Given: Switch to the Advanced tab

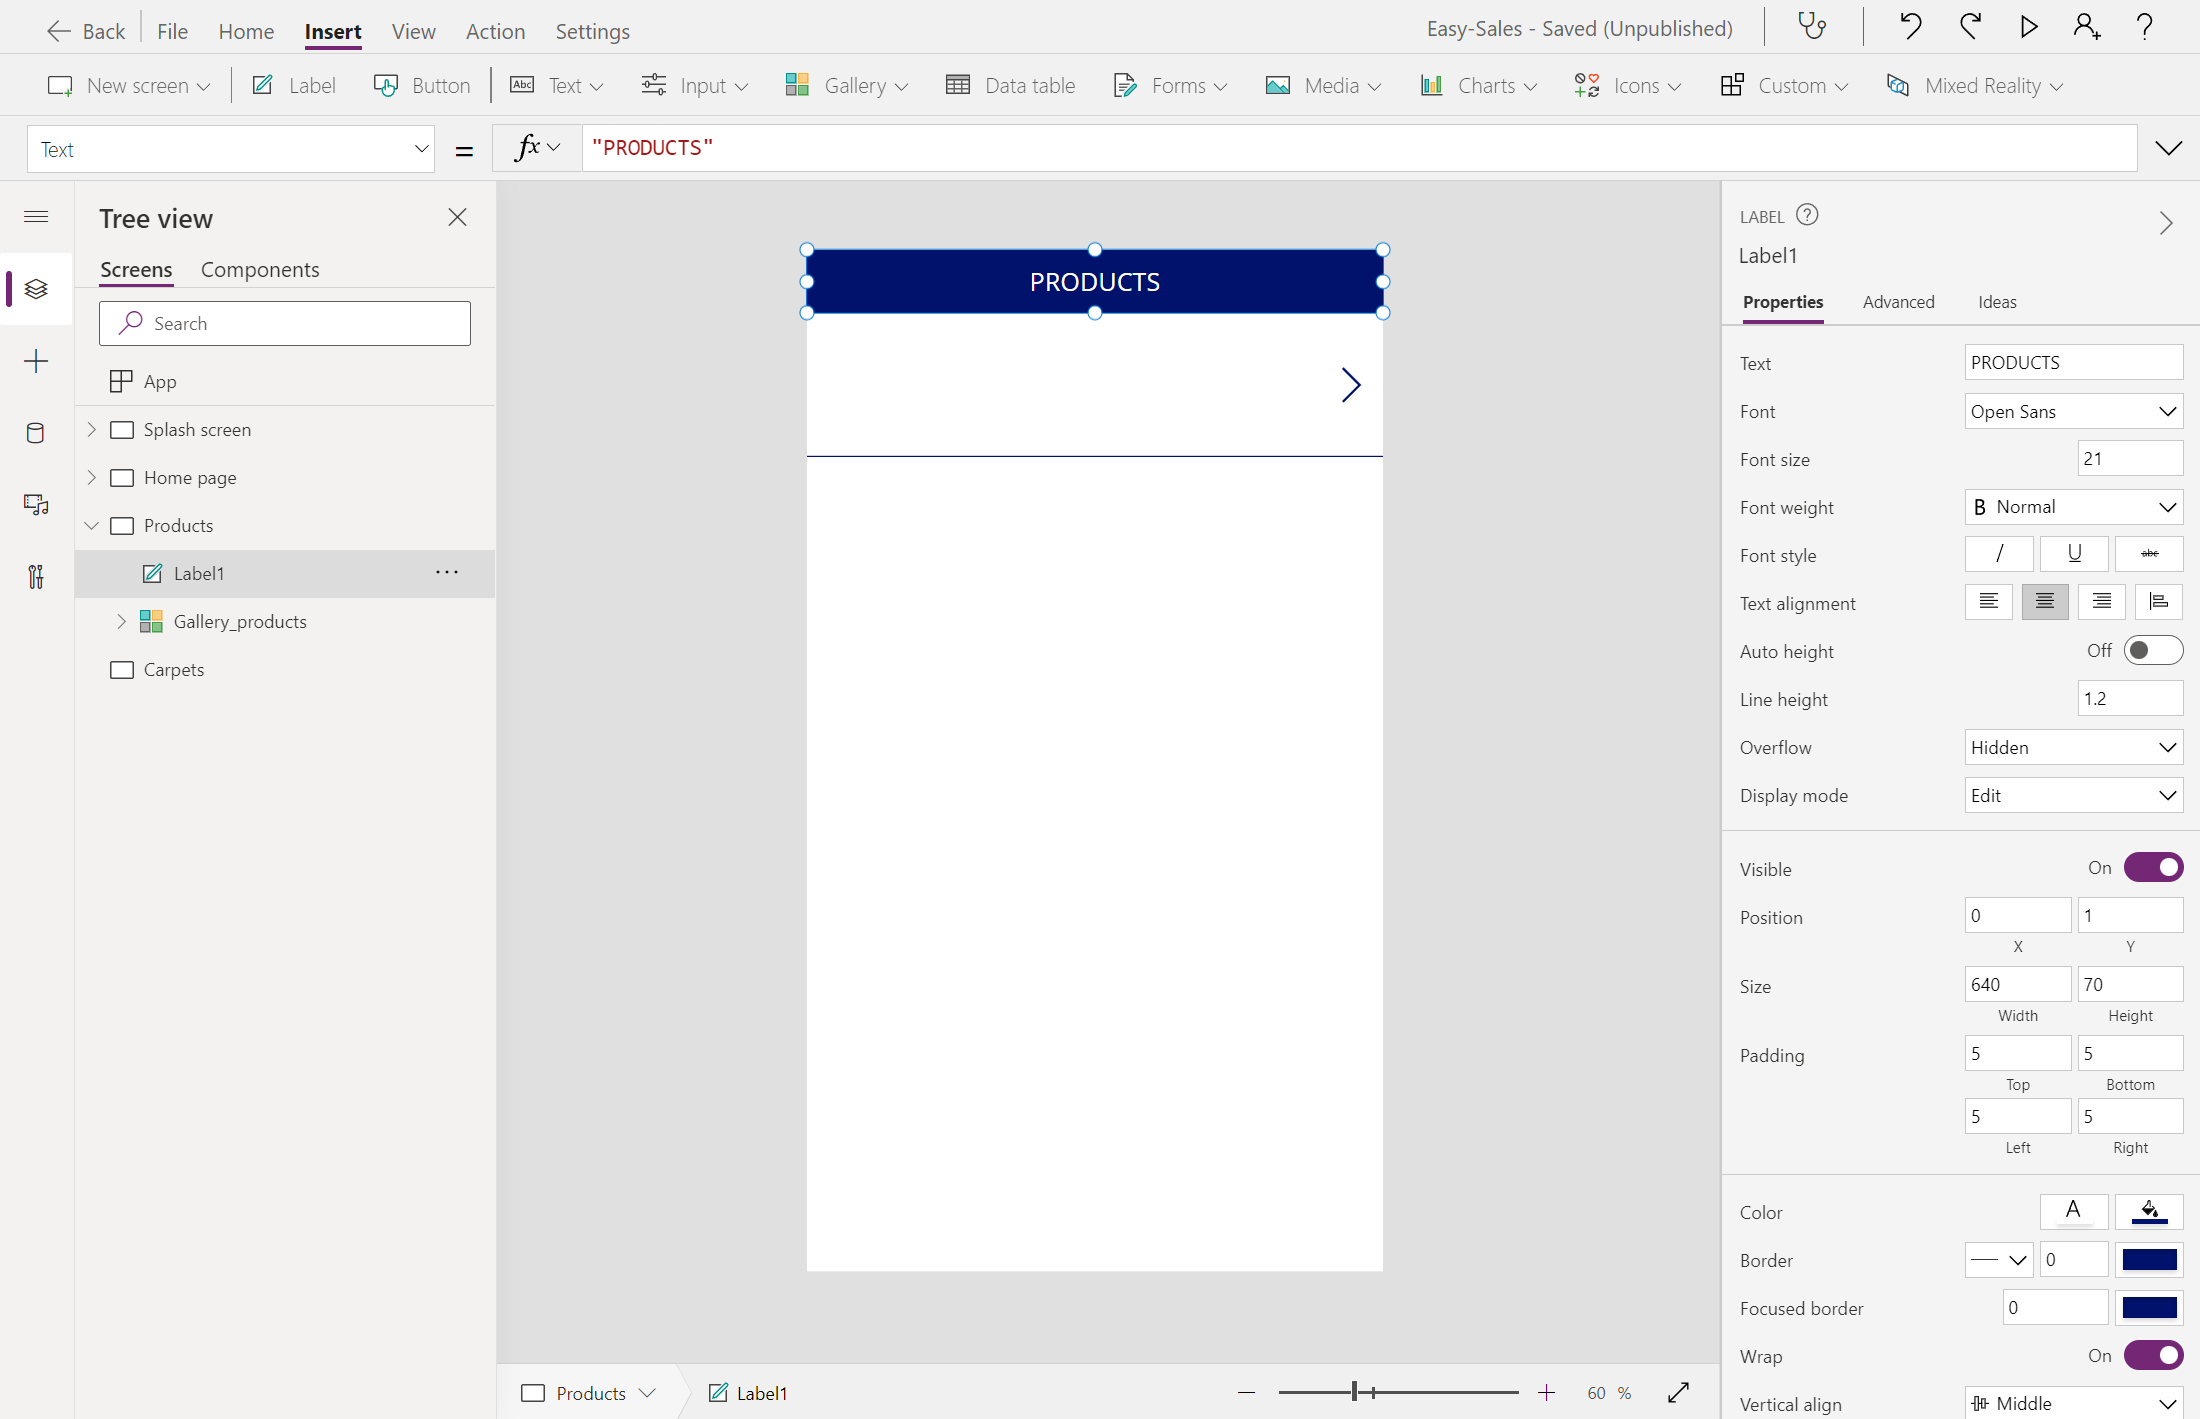Looking at the screenshot, I should tap(1898, 302).
